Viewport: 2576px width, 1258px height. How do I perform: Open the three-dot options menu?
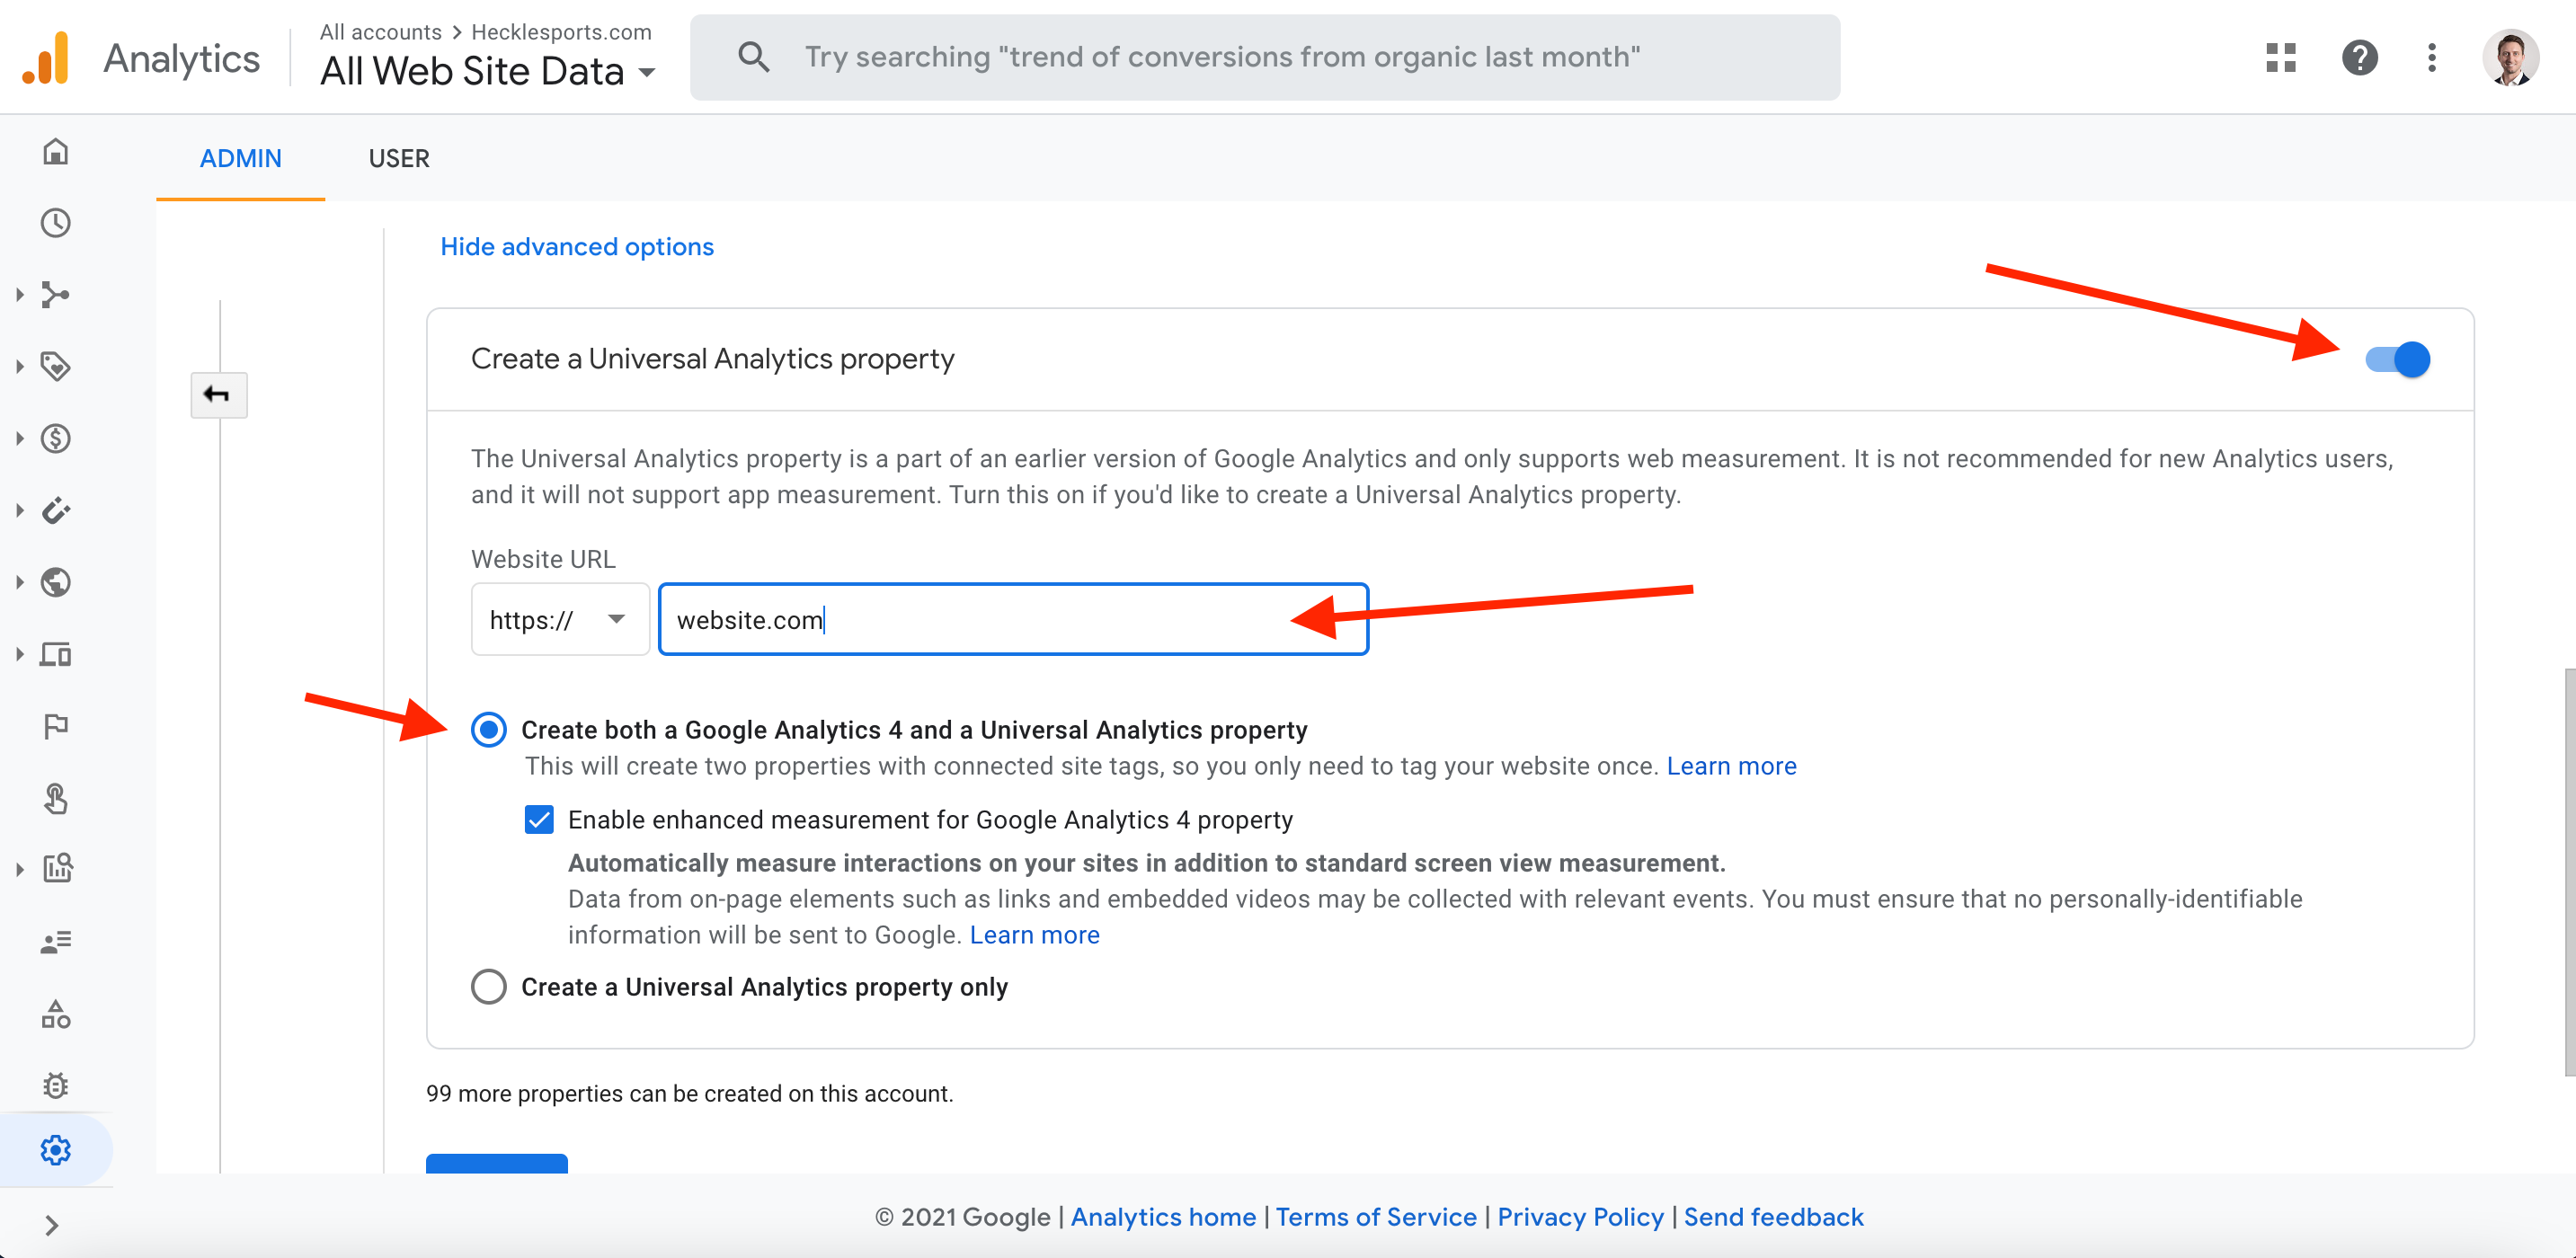[2432, 58]
